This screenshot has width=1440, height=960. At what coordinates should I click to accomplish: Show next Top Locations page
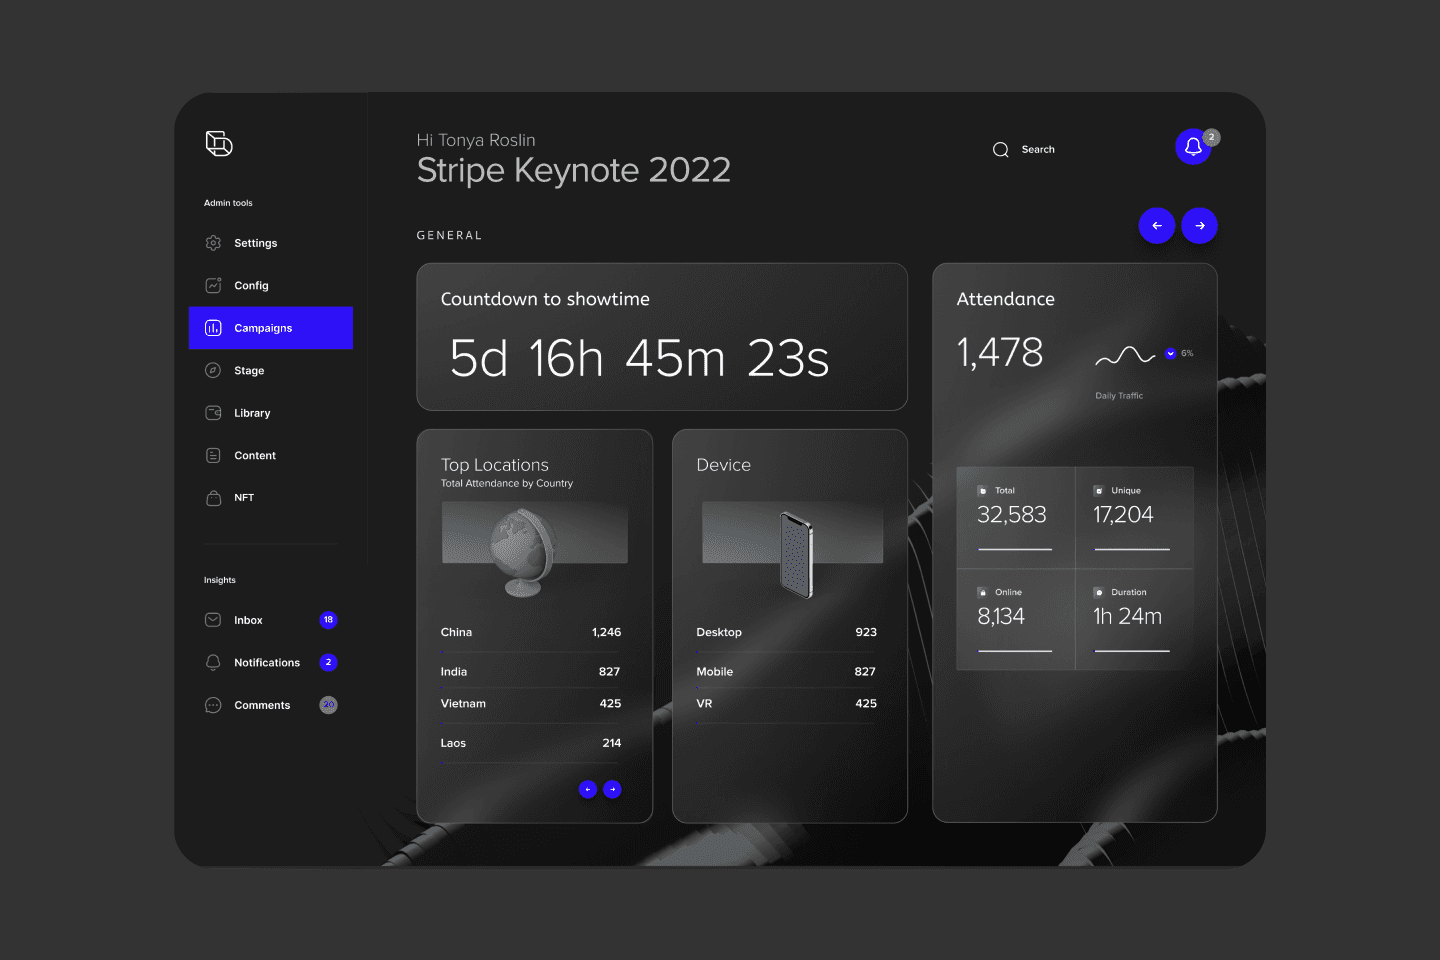tap(612, 789)
